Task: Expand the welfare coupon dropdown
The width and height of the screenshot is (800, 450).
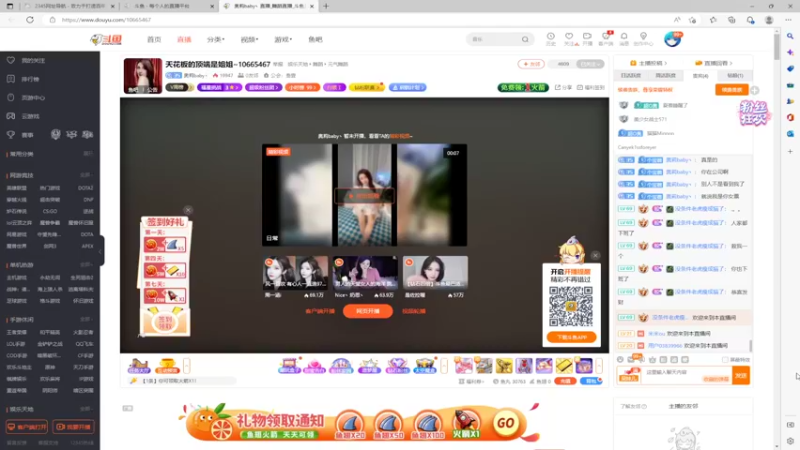Action: tap(472, 381)
